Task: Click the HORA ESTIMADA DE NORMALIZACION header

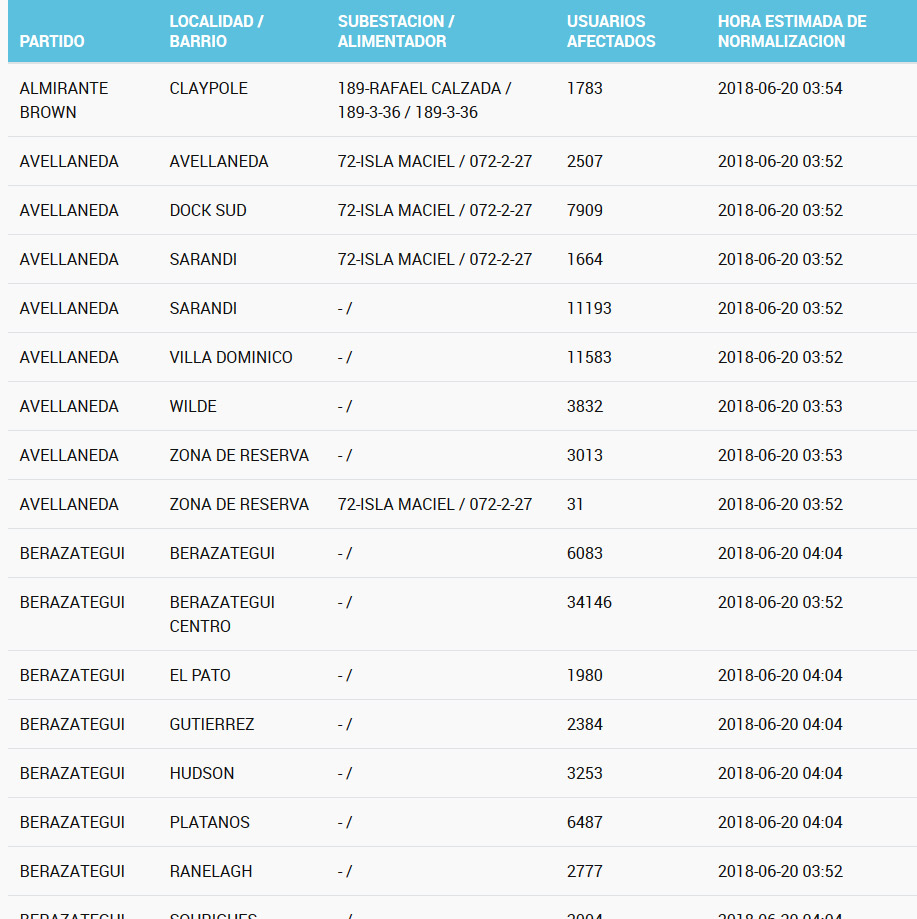Action: [x=792, y=31]
